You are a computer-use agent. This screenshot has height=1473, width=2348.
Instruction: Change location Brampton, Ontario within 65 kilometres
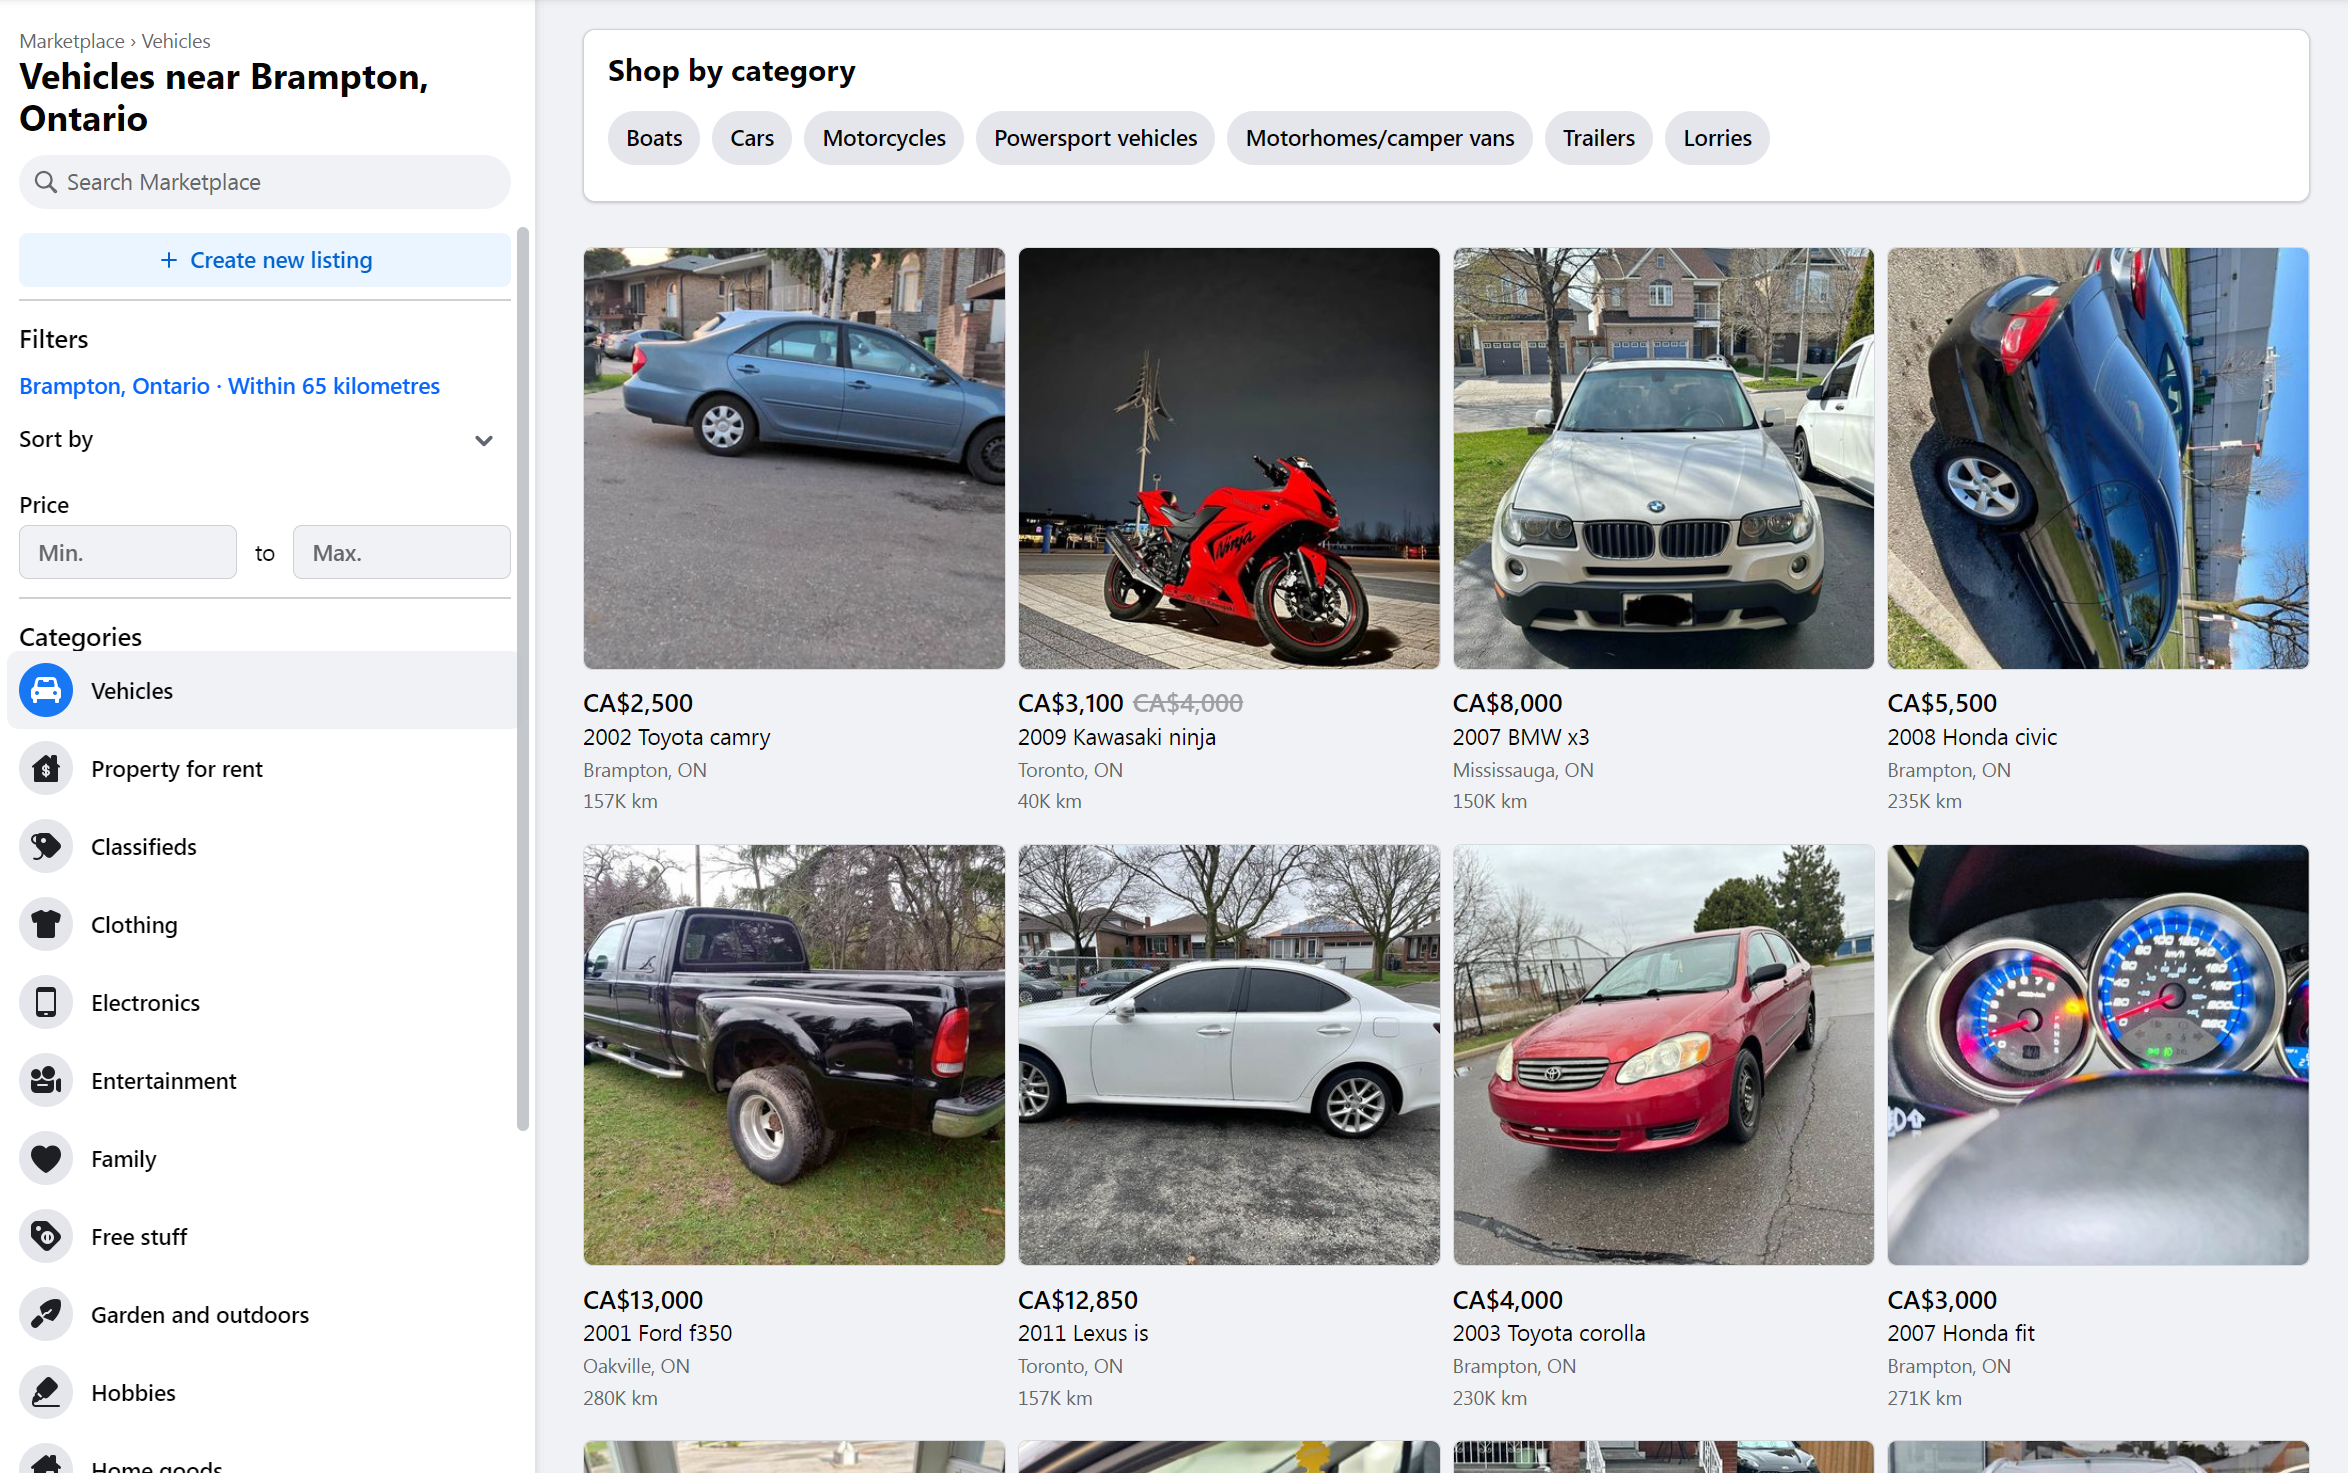click(229, 386)
